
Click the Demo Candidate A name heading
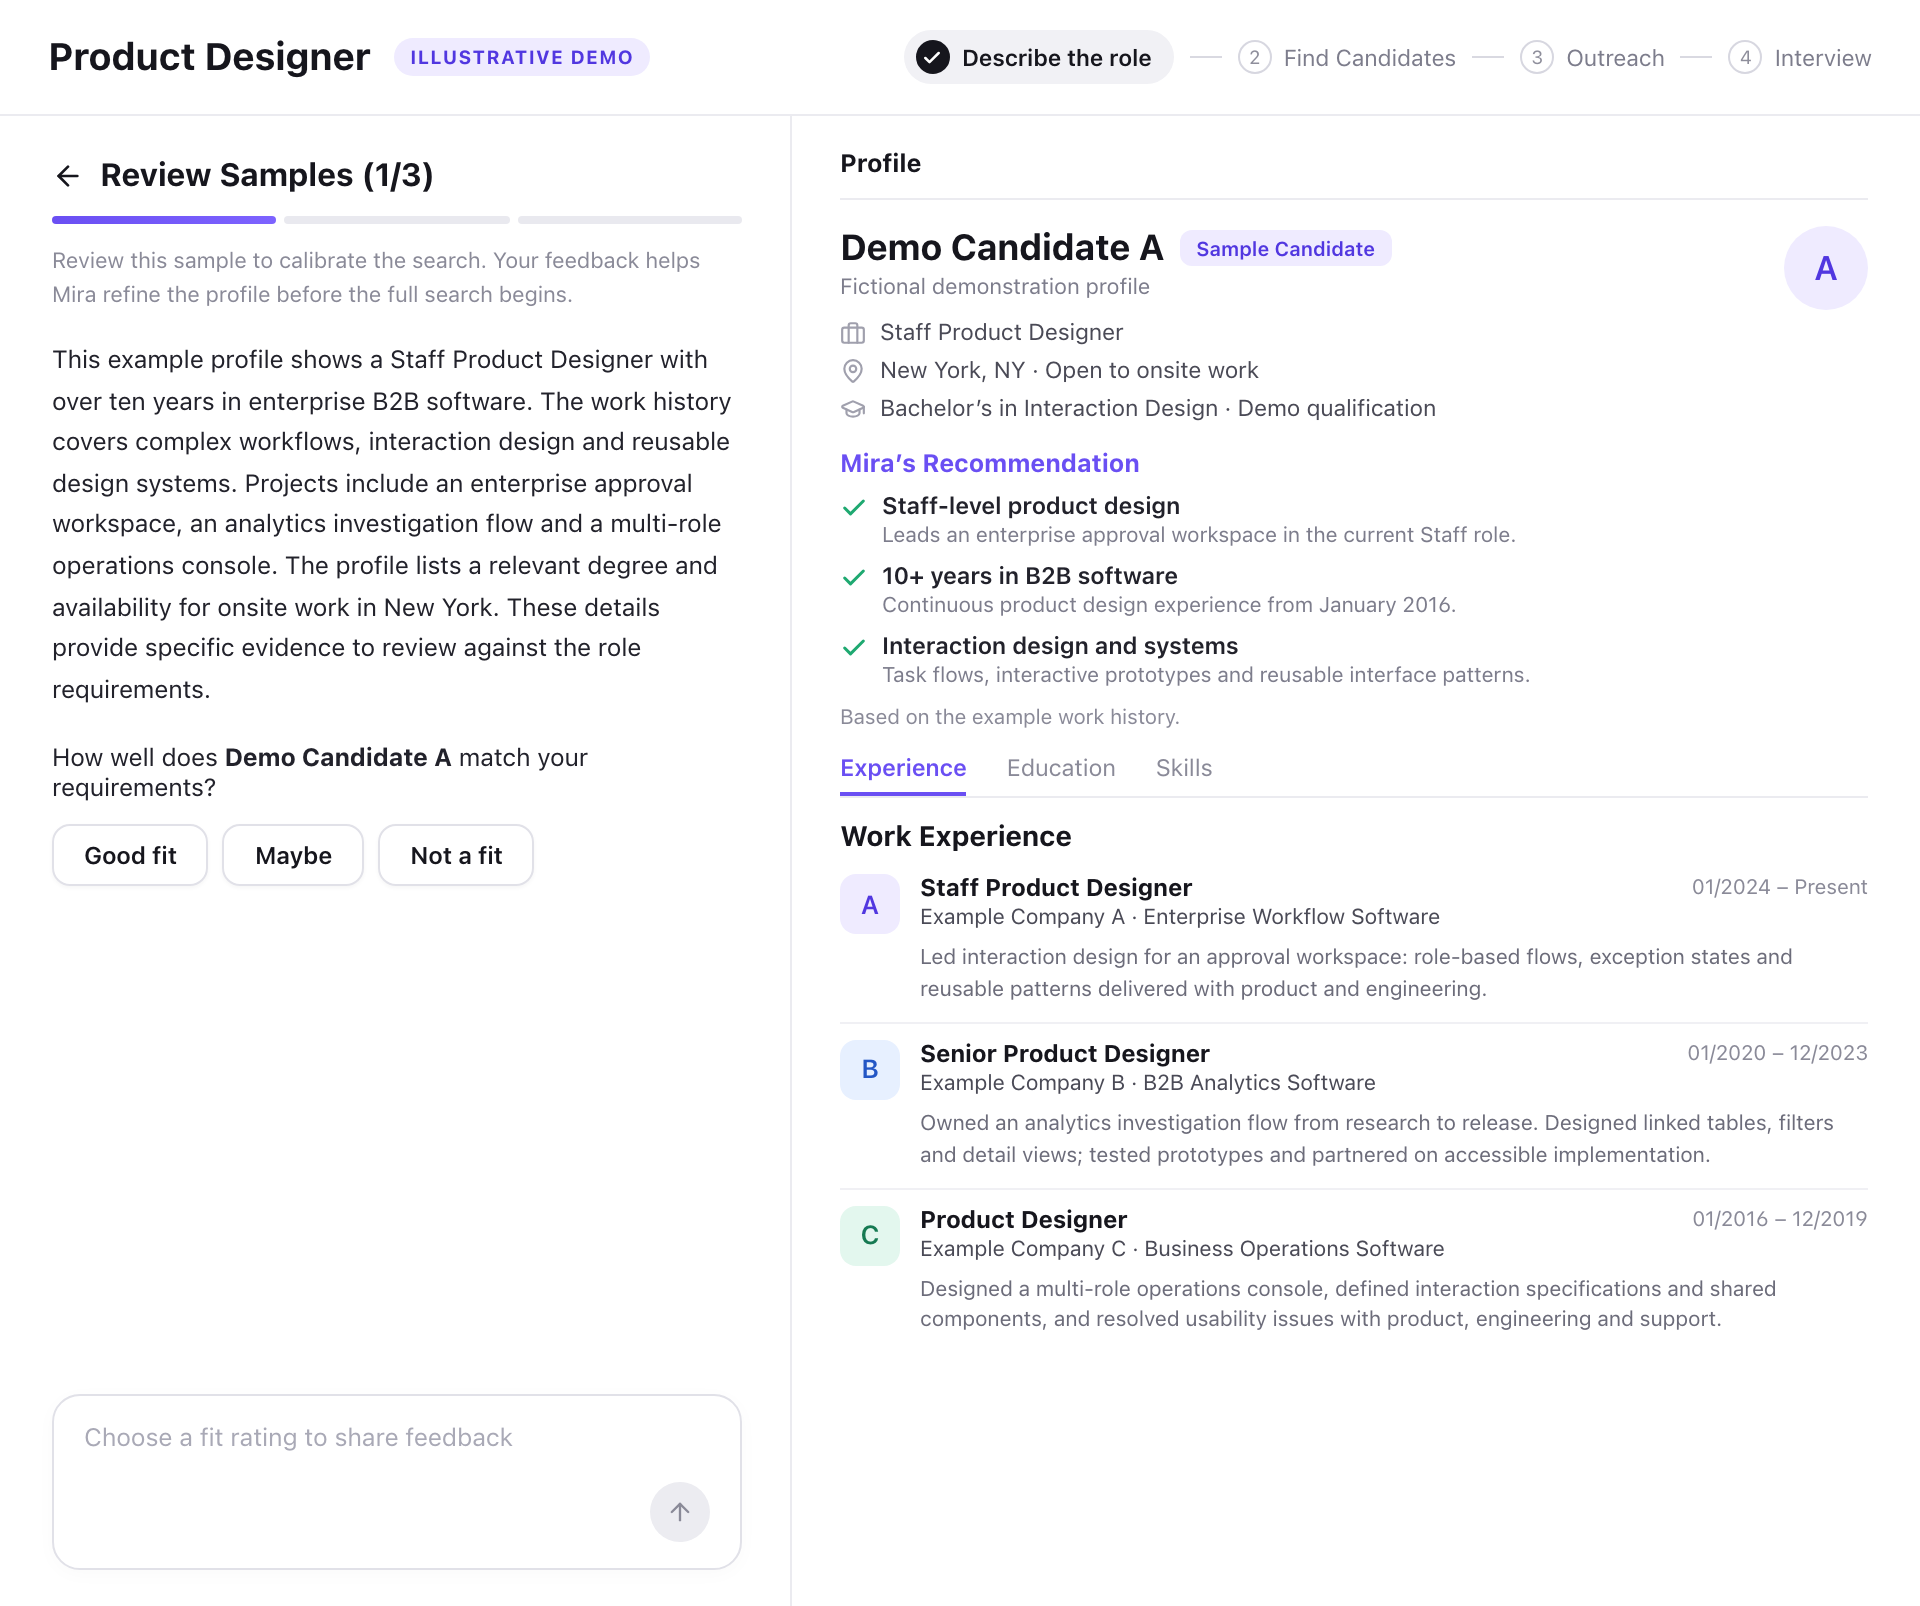click(x=1002, y=247)
